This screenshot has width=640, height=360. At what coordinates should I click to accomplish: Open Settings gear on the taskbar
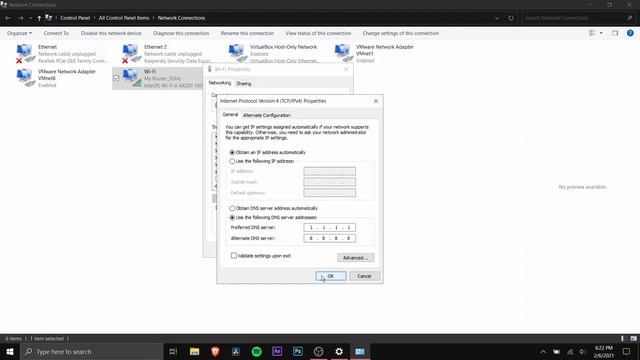pos(339,351)
